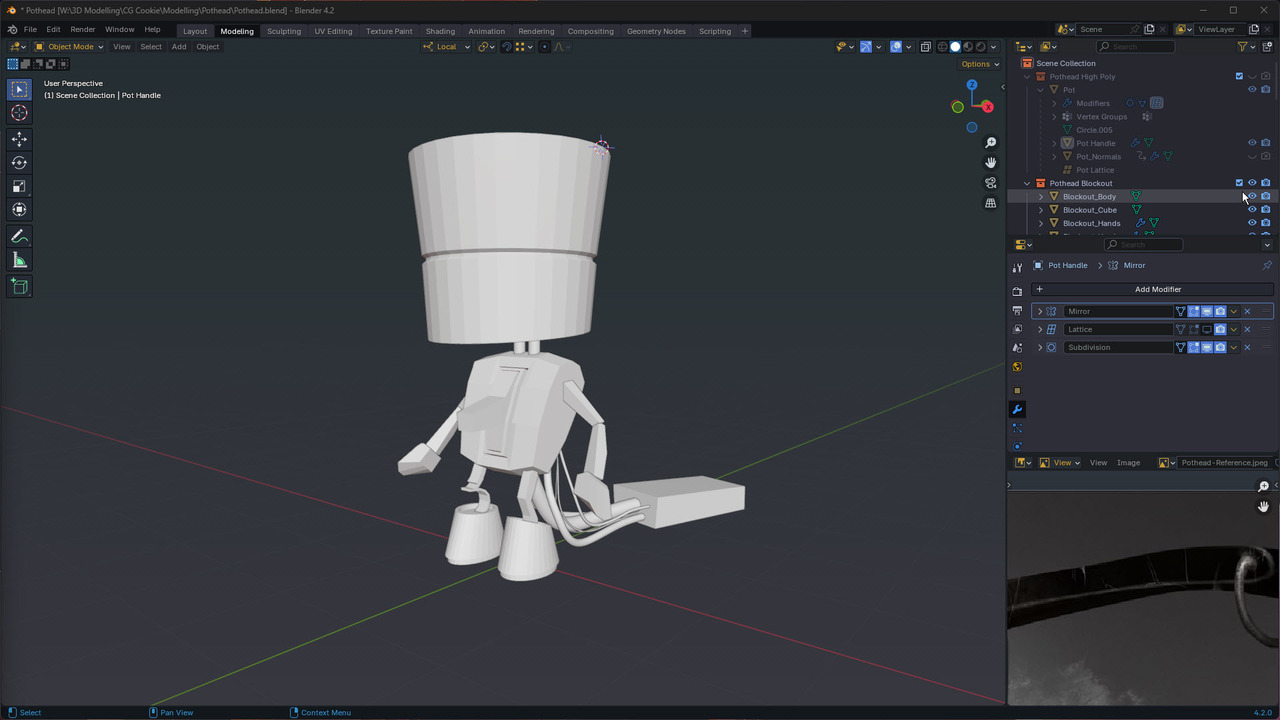
Task: Select the Move tool in the viewport toolbar
Action: coord(19,139)
